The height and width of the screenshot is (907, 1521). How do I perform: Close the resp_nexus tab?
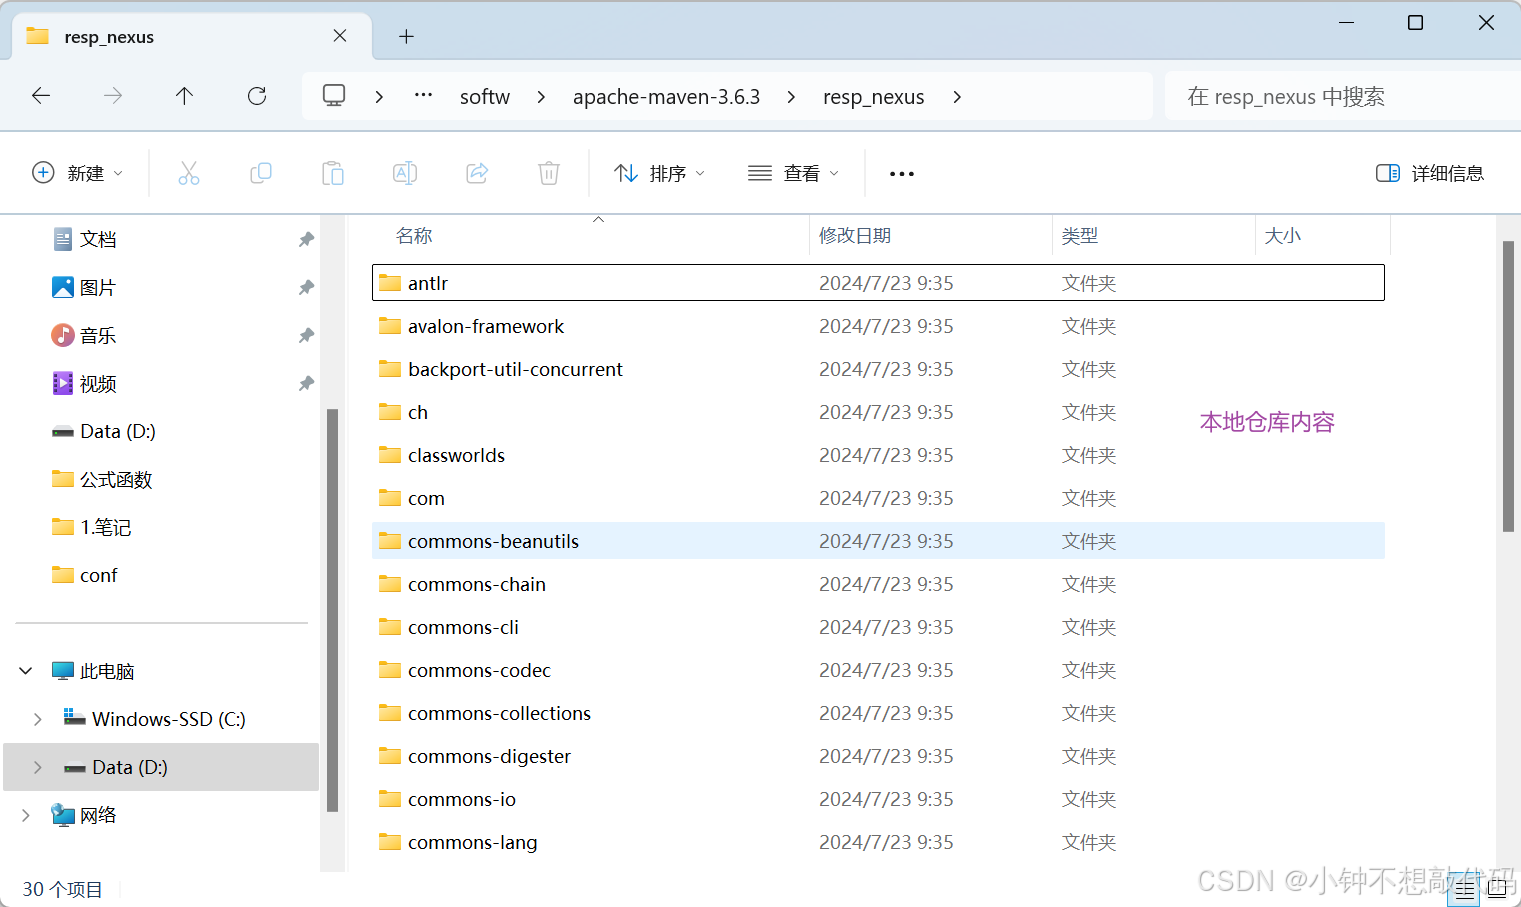tap(340, 36)
